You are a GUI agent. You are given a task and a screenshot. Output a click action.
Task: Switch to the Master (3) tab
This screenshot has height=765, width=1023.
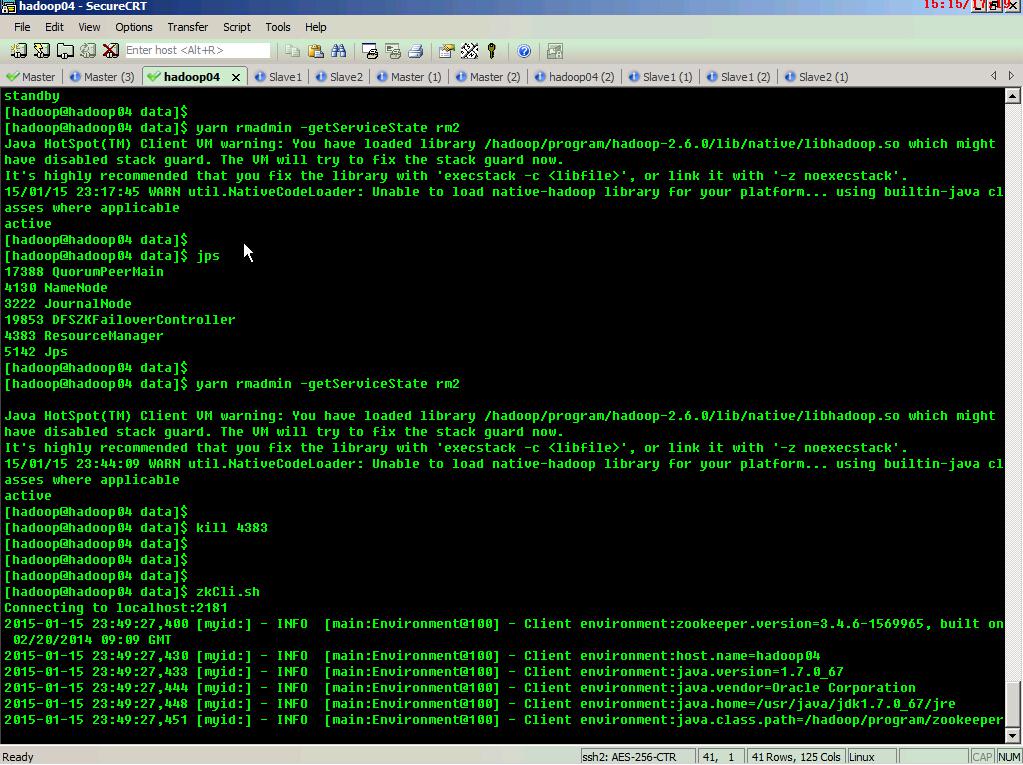[102, 77]
